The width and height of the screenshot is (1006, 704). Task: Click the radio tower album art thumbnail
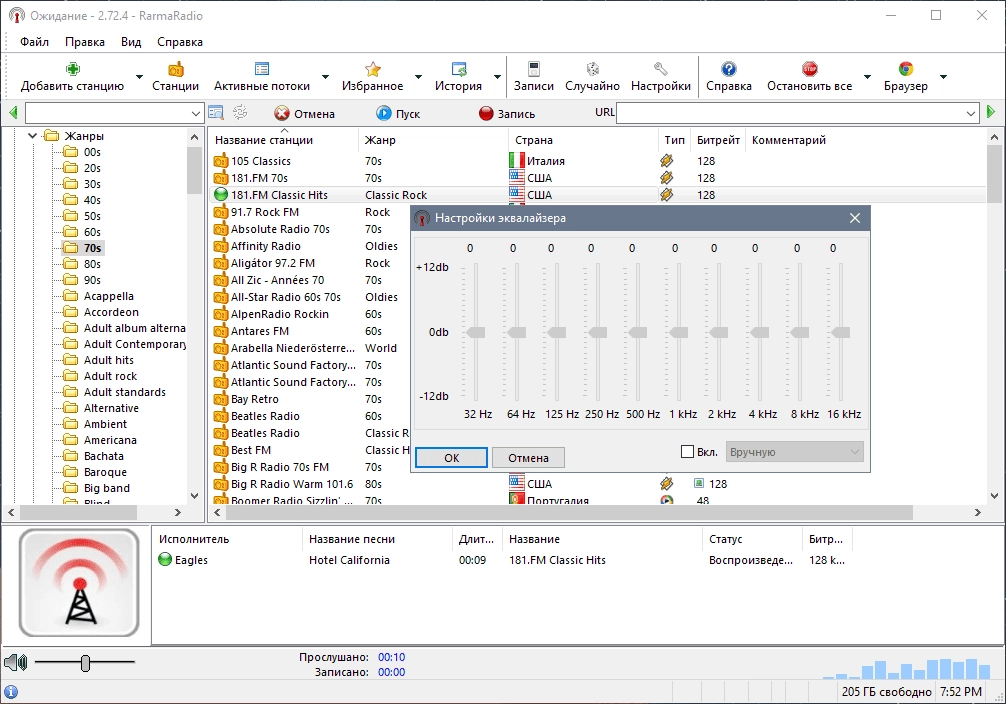point(79,583)
